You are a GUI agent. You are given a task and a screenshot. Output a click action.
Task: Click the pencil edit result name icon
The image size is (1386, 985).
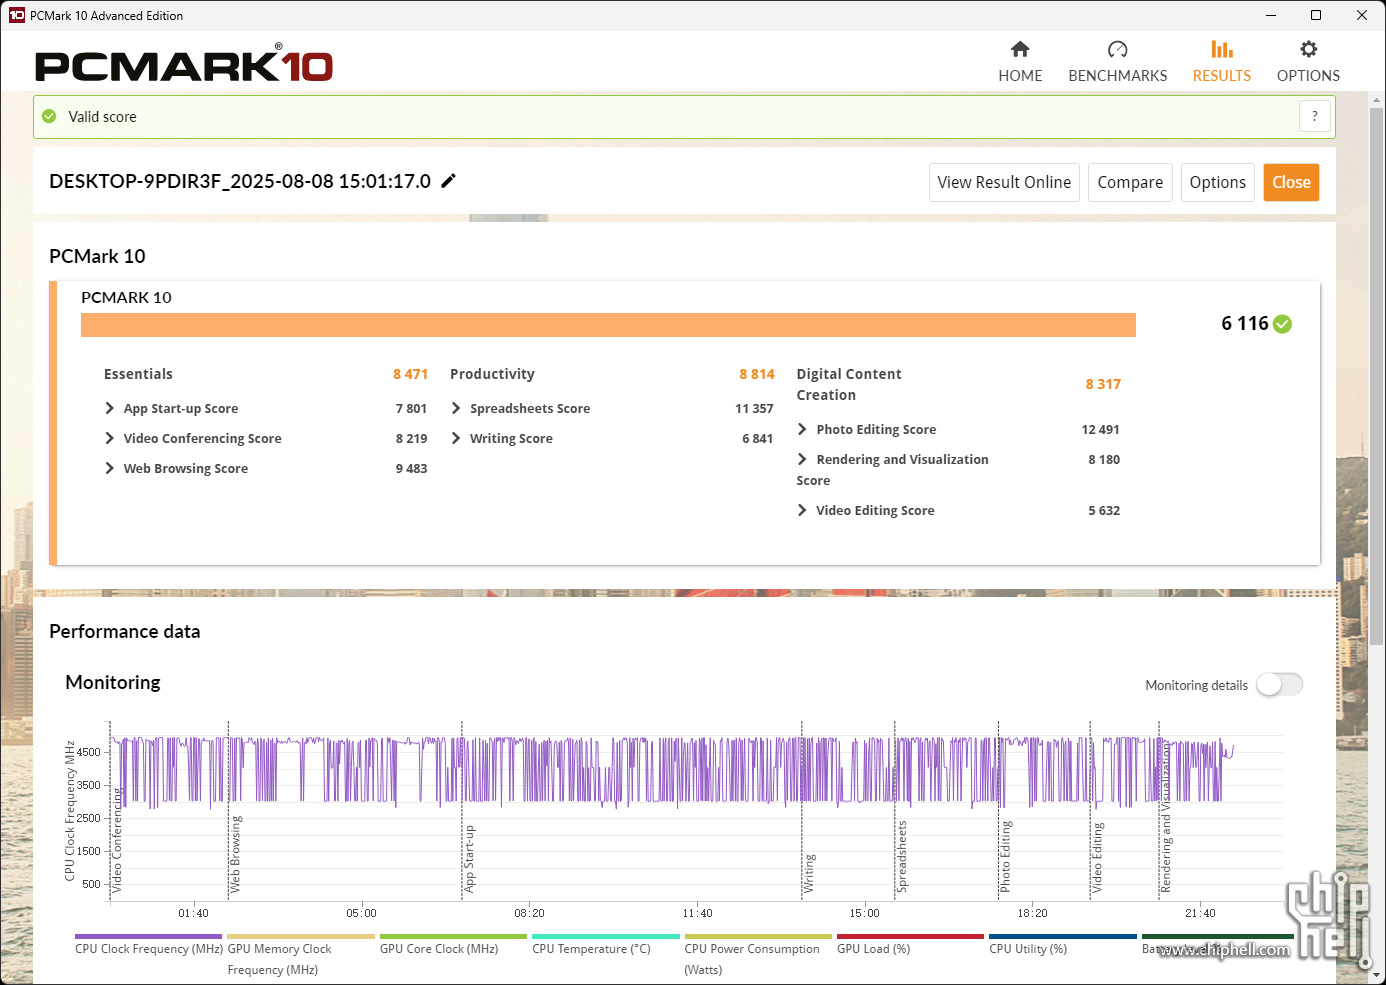pos(449,181)
